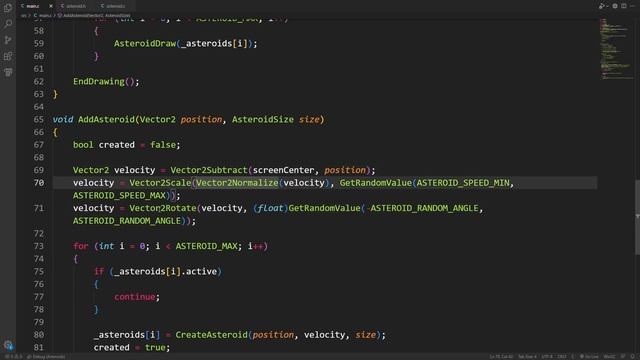This screenshot has width=640, height=360.
Task: Click ASTEROID_SPEED_MIN on line 70
Action: [463, 183]
